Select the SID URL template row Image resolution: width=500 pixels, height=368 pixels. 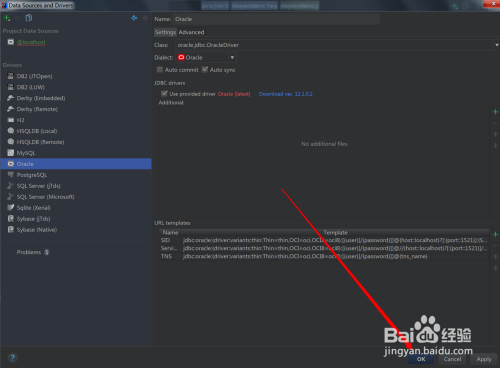324,240
